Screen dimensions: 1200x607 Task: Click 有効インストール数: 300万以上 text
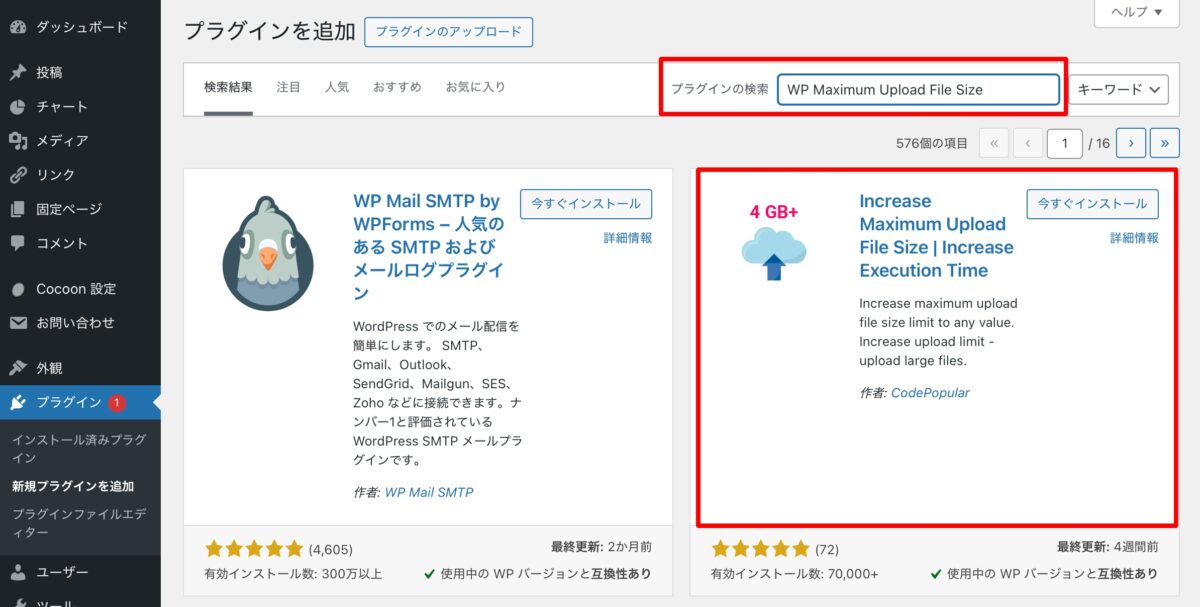(293, 574)
